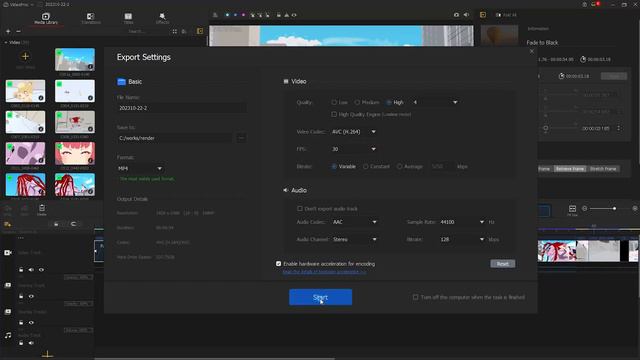Check Don't export audio track
This screenshot has height=360, width=640.
click(300, 209)
